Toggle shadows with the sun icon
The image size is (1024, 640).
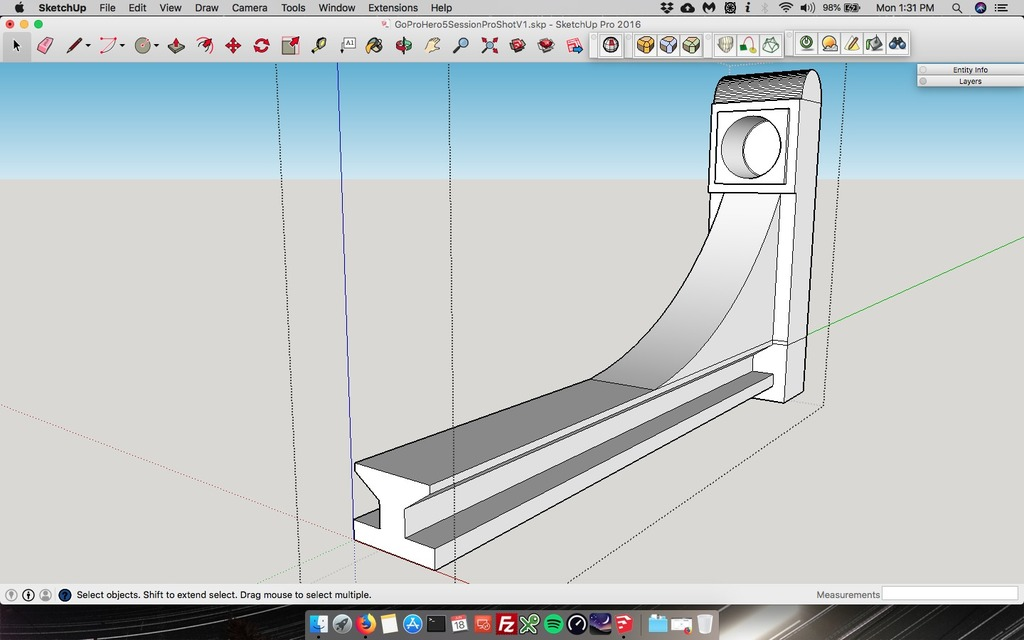pos(831,44)
